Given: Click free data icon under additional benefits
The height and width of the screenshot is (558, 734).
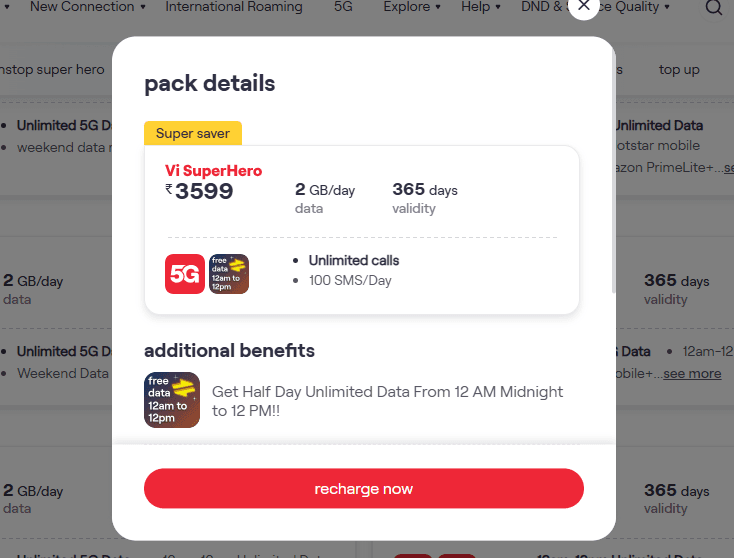Looking at the screenshot, I should [x=172, y=400].
